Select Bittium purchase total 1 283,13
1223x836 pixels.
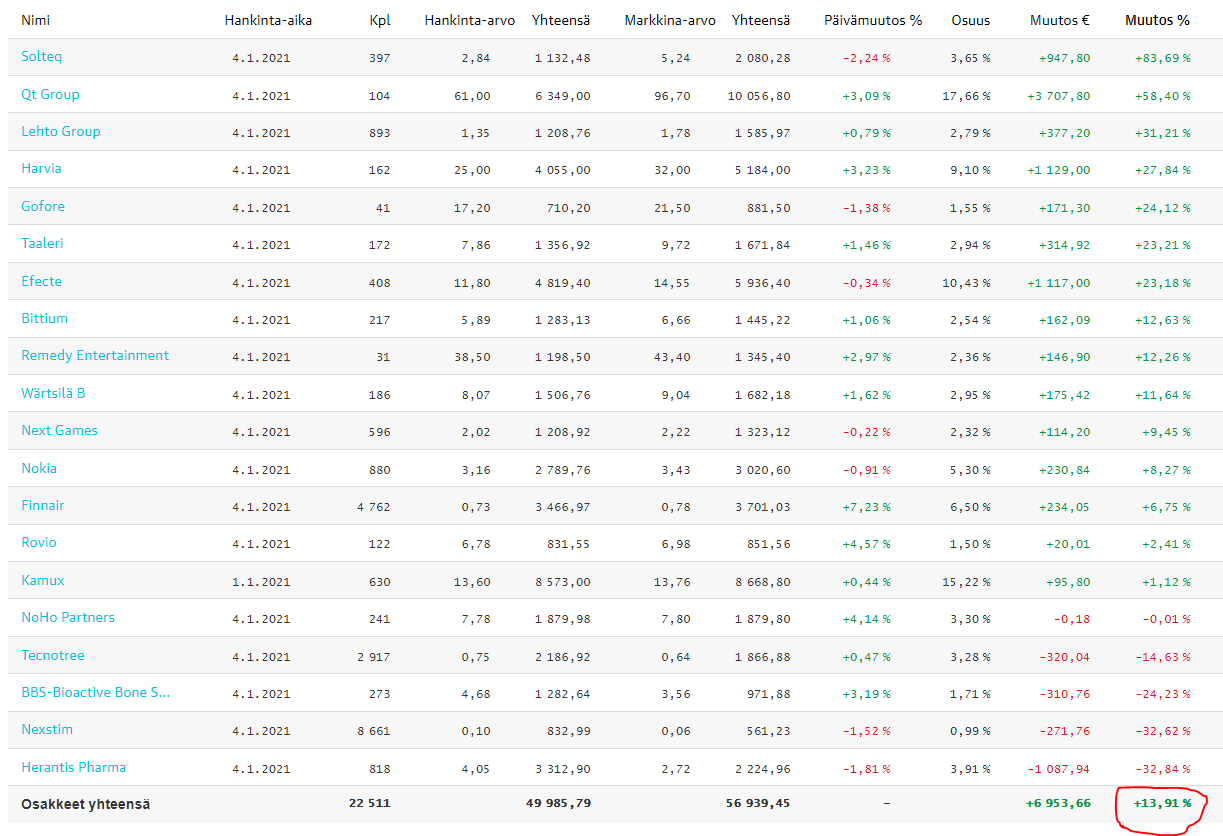pyautogui.click(x=562, y=320)
